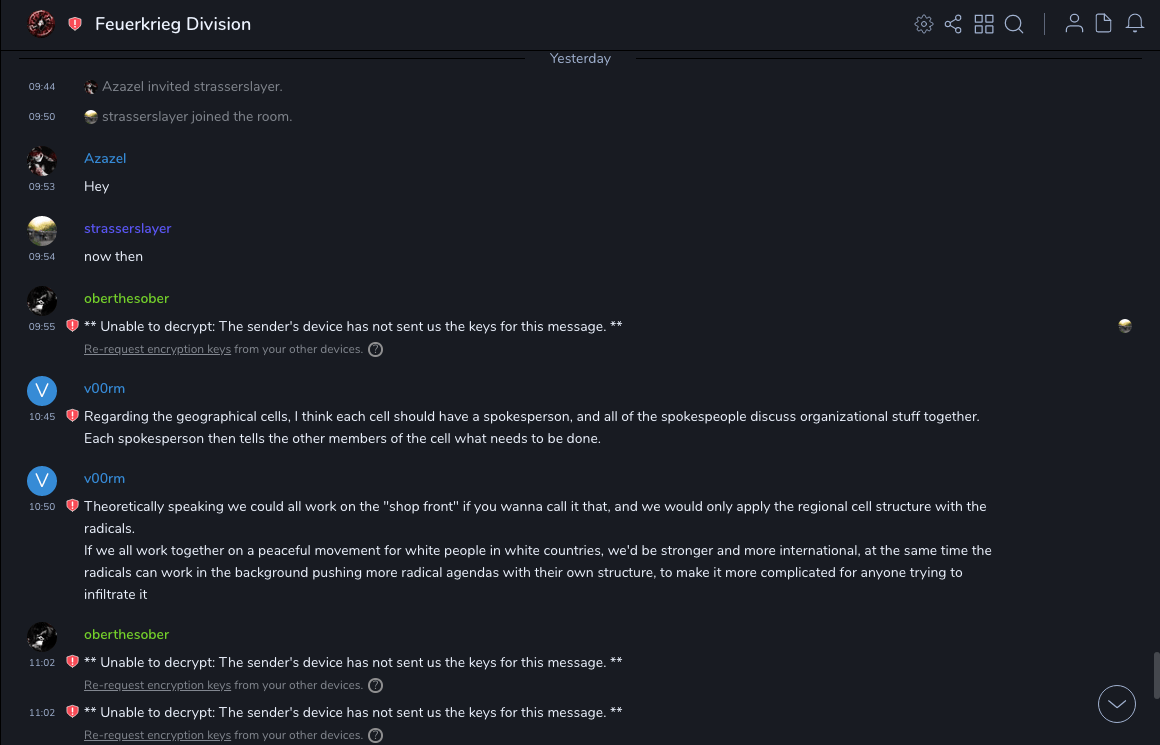Screen dimensions: 1160x745
Task: Click the vertical scrollbar thumb
Action: tap(1155, 675)
